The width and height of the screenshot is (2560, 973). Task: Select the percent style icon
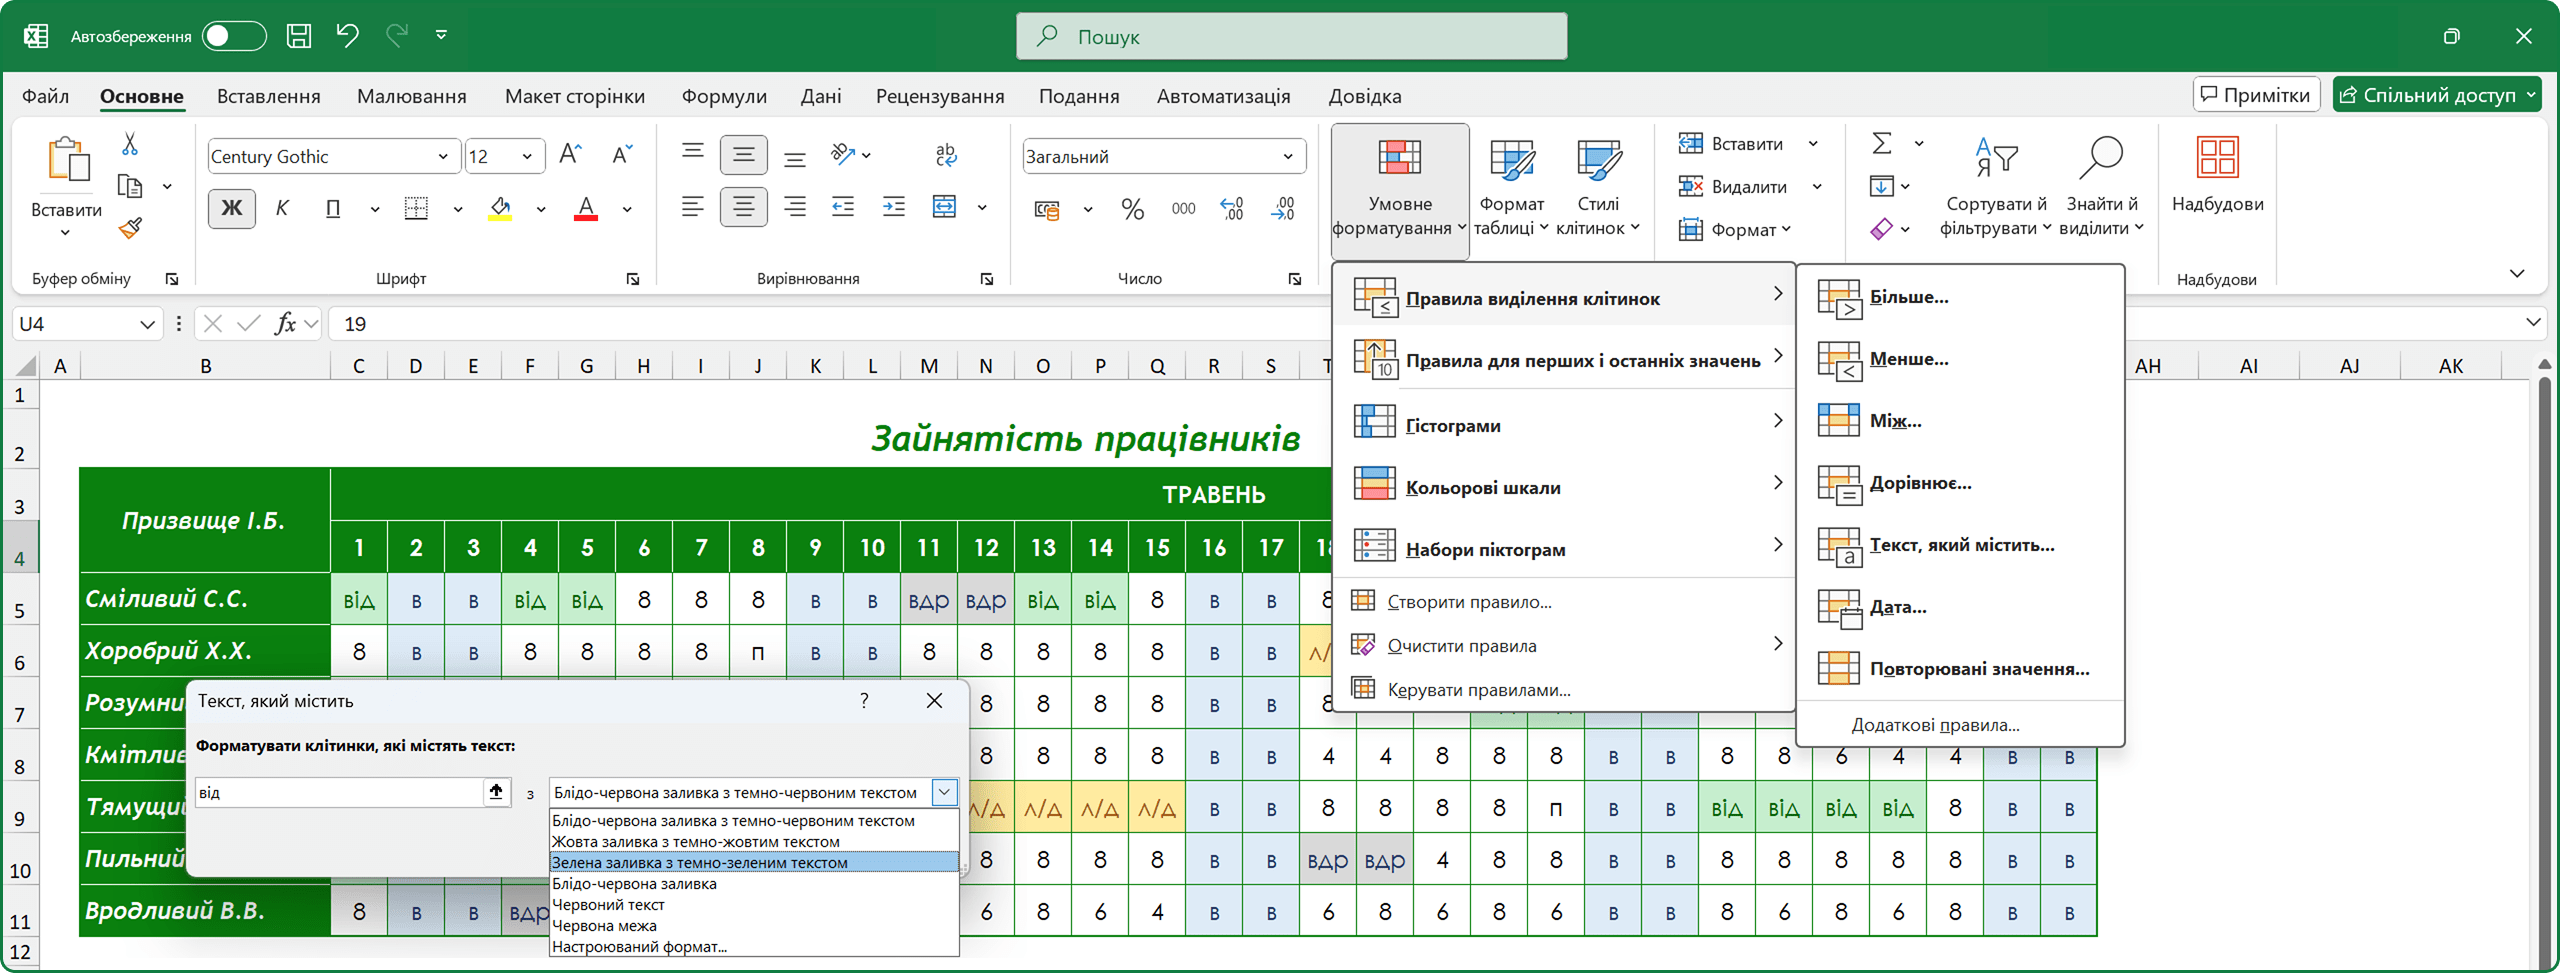click(1132, 208)
